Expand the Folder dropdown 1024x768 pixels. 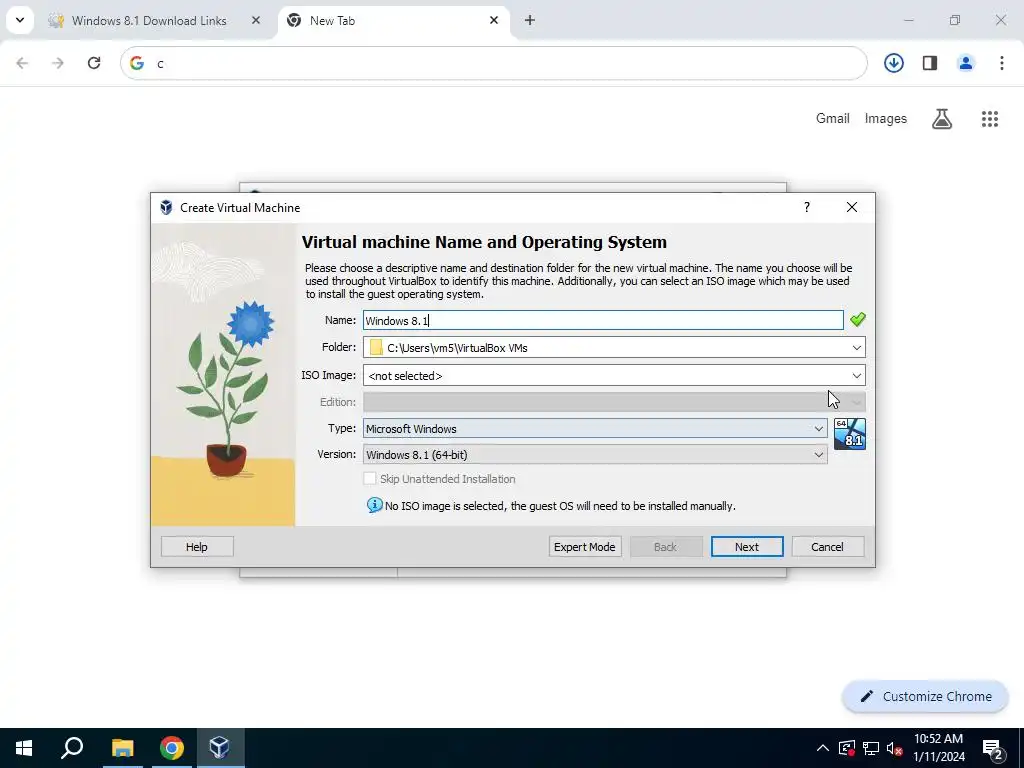(856, 347)
